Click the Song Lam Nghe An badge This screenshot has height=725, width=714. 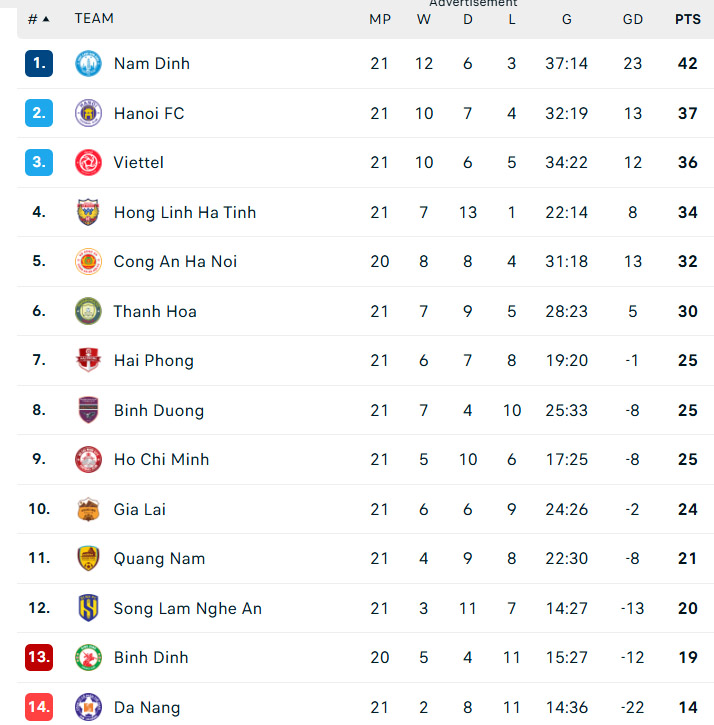coord(88,608)
